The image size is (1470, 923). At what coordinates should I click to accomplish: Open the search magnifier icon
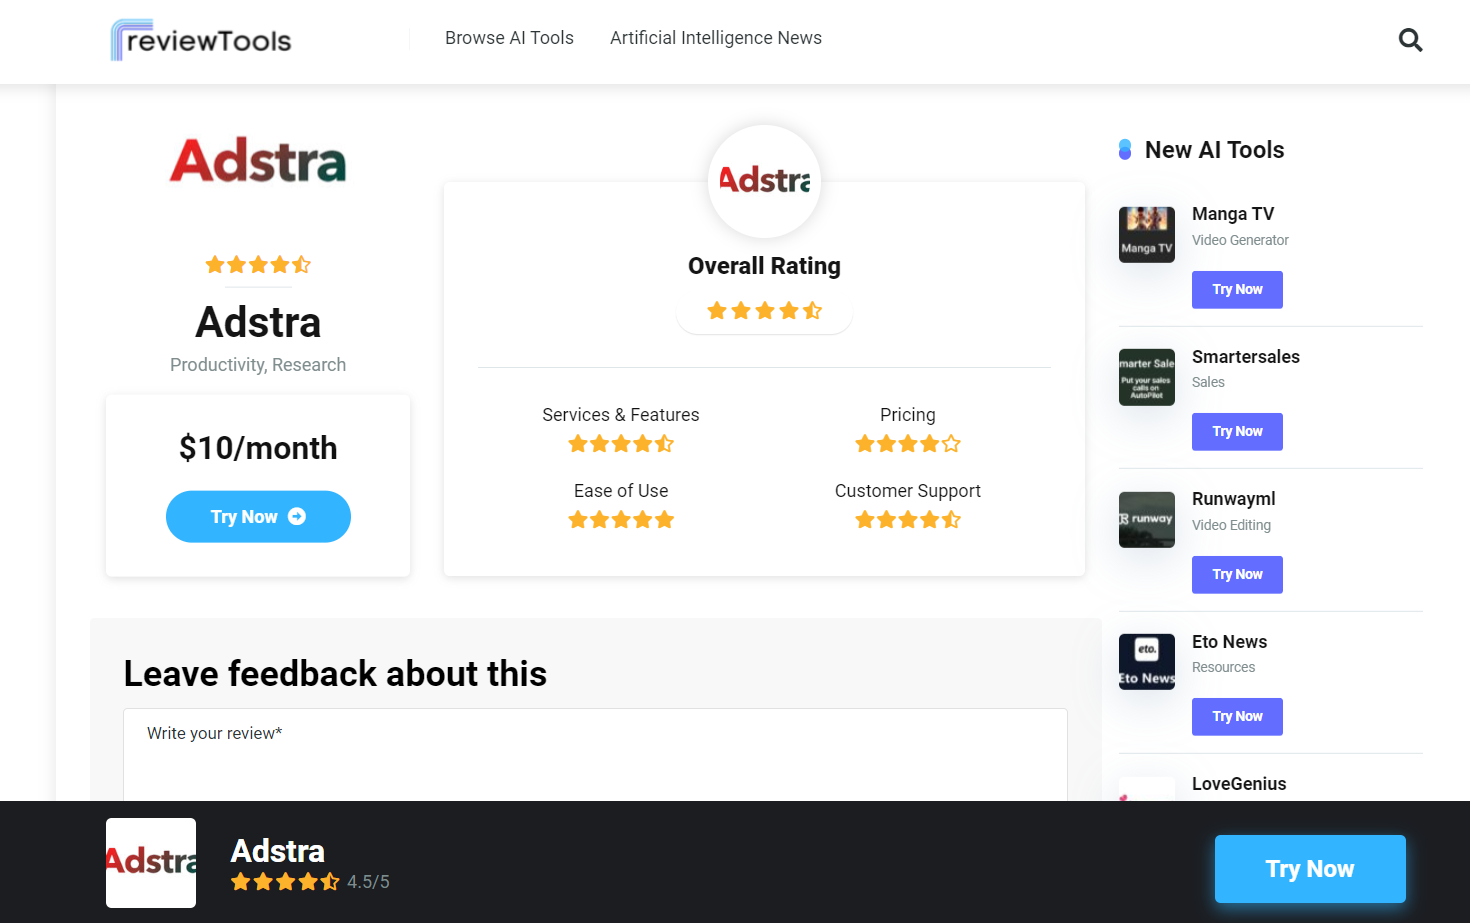tap(1410, 40)
